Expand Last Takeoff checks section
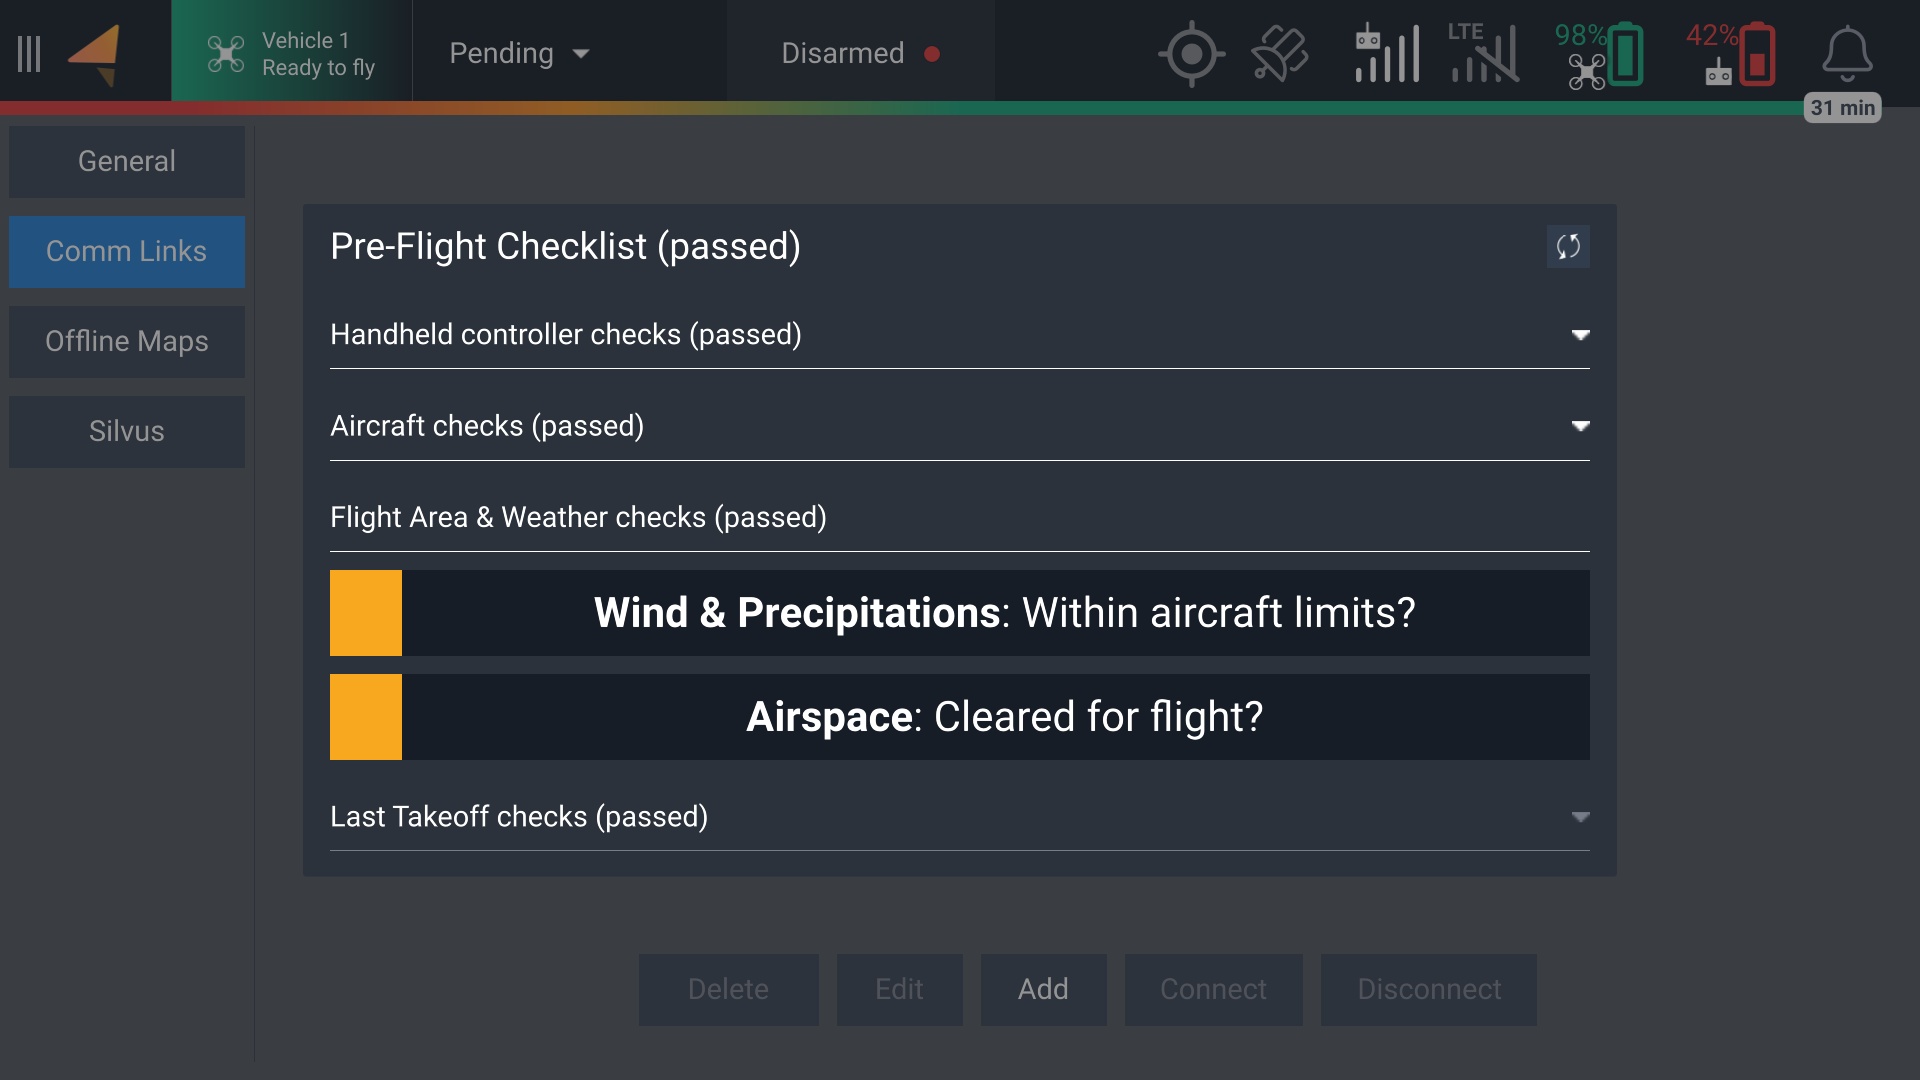The width and height of the screenshot is (1920, 1080). [x=1580, y=817]
